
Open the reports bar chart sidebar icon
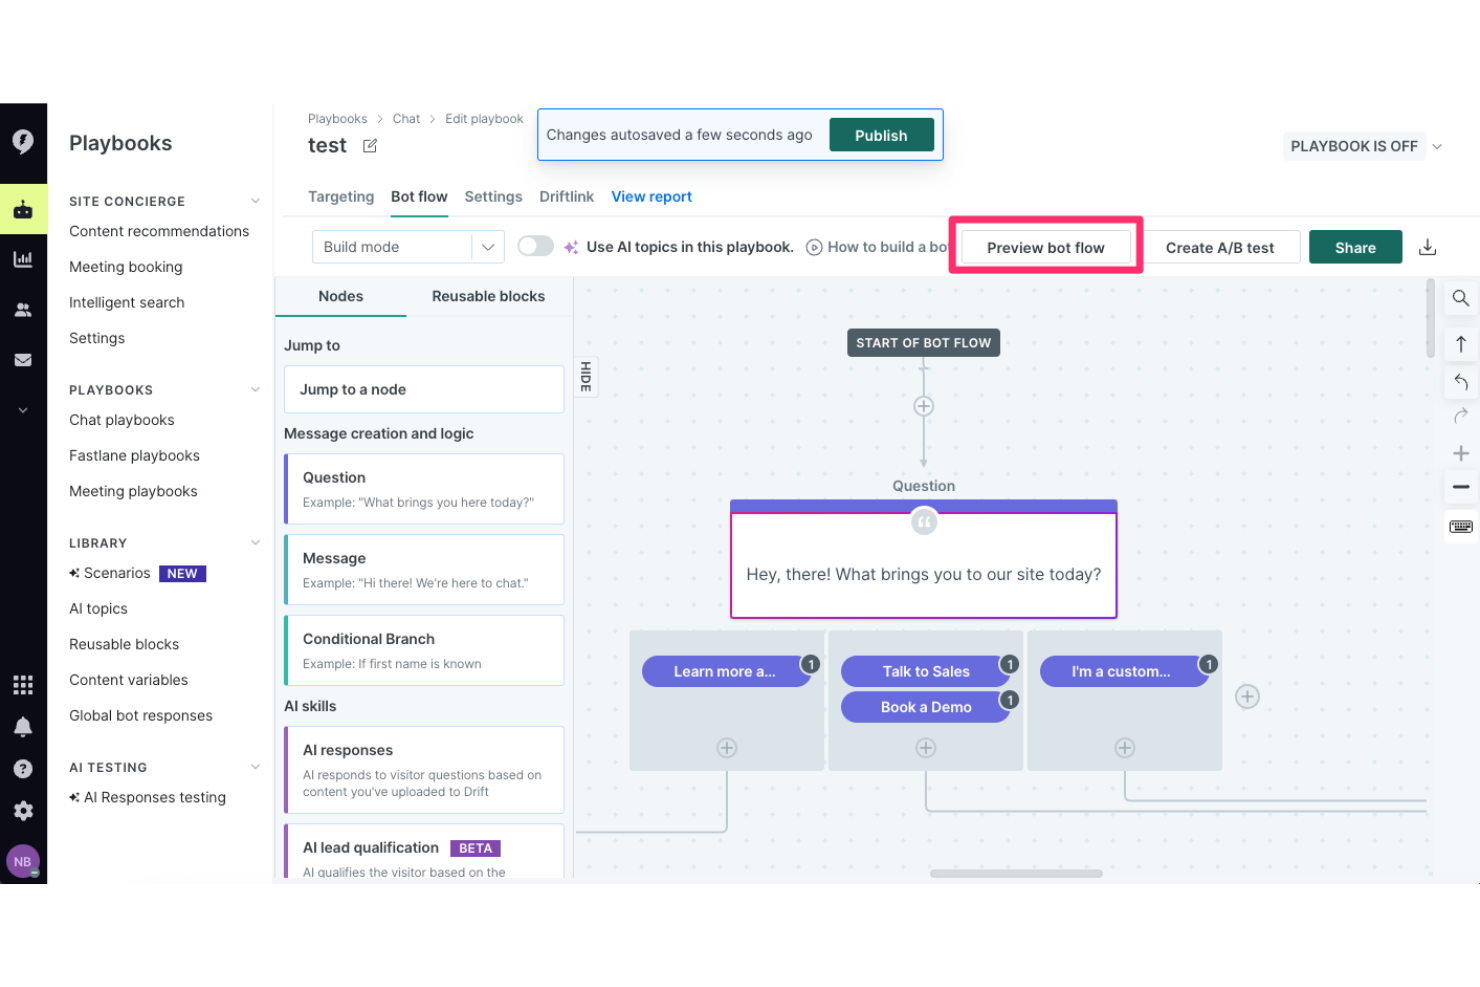click(23, 260)
